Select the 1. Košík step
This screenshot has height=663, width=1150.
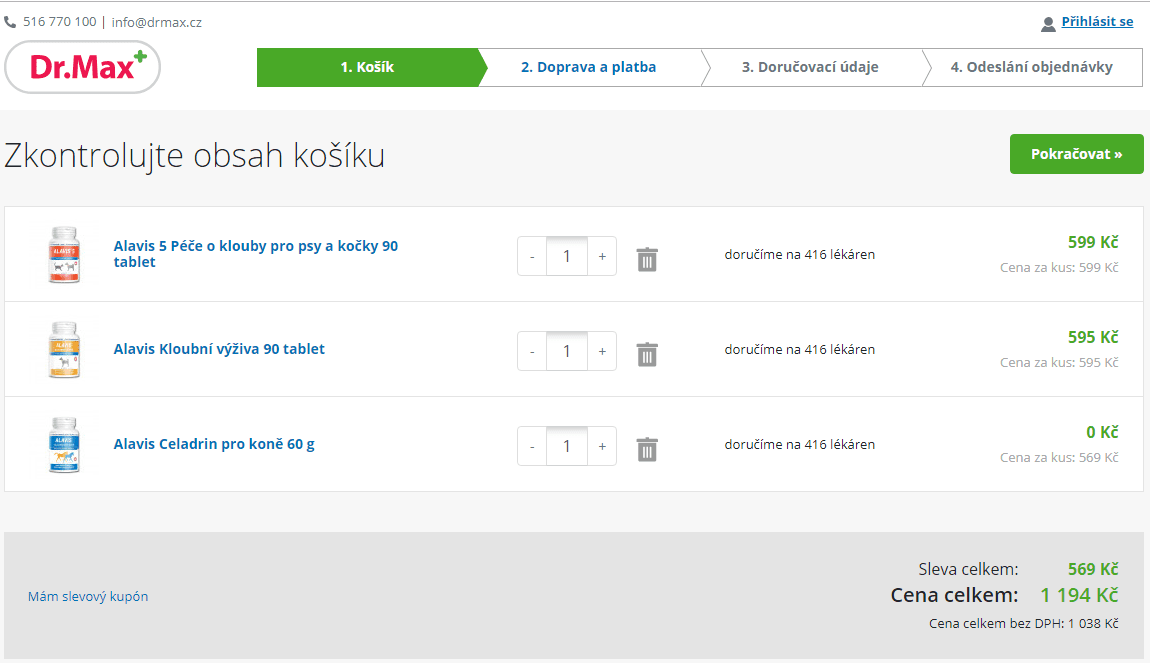point(367,67)
